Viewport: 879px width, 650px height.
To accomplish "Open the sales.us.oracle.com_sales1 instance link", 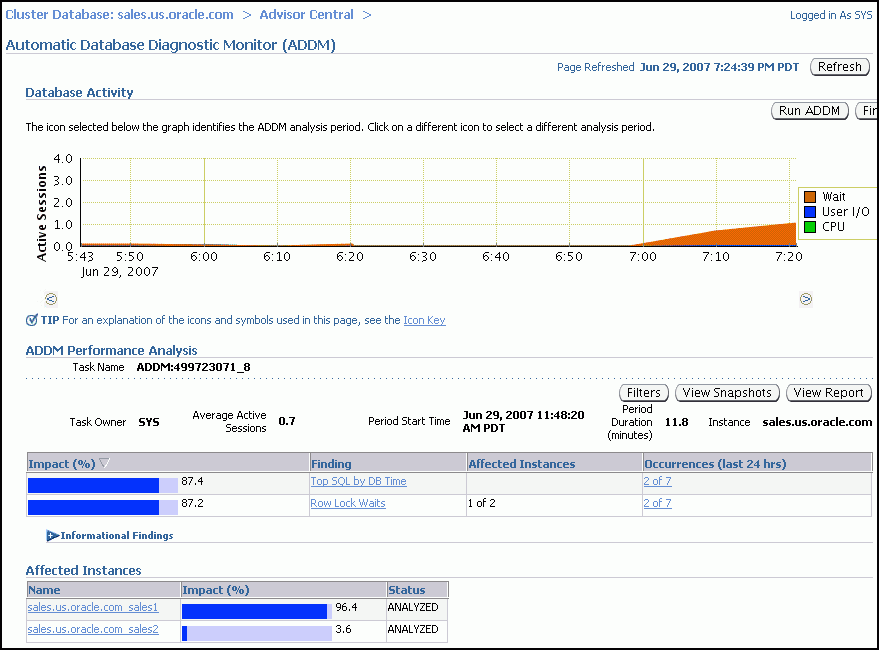I will [x=92, y=607].
